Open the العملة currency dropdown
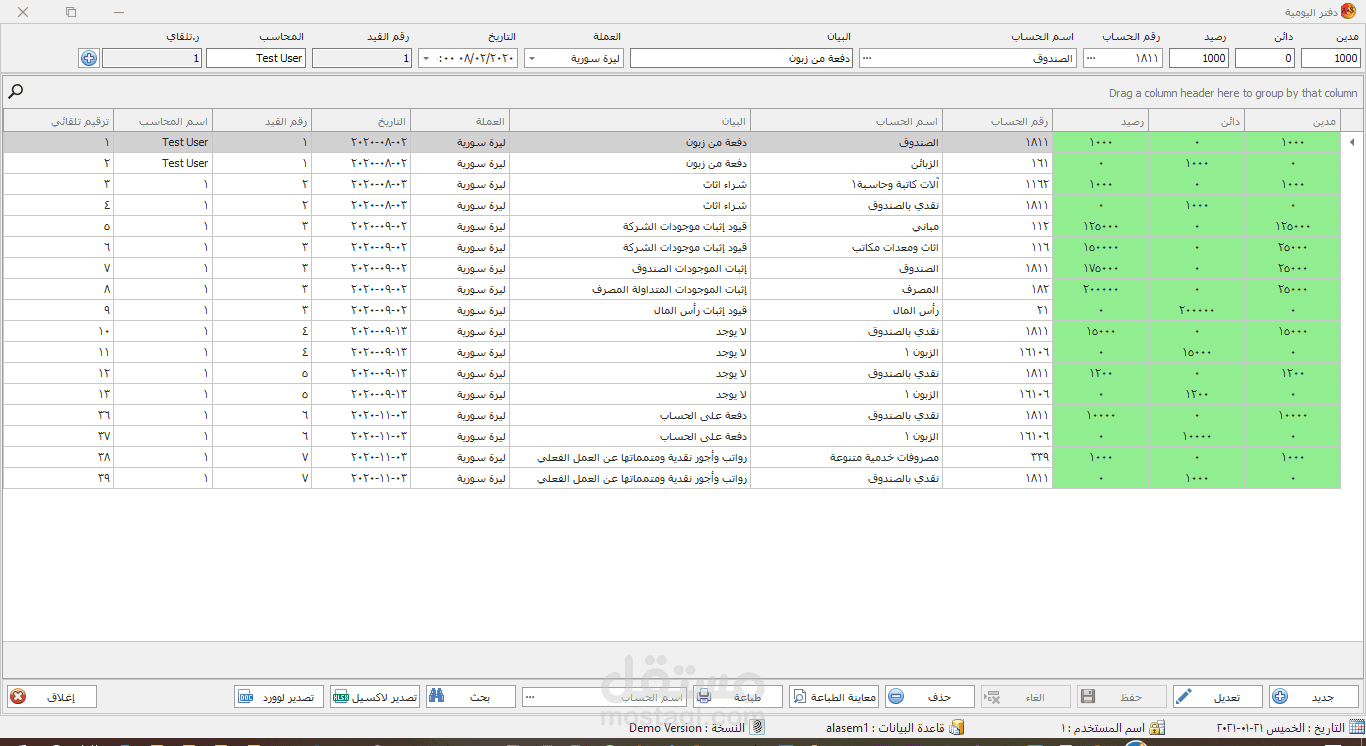This screenshot has height=746, width=1366. coord(531,59)
